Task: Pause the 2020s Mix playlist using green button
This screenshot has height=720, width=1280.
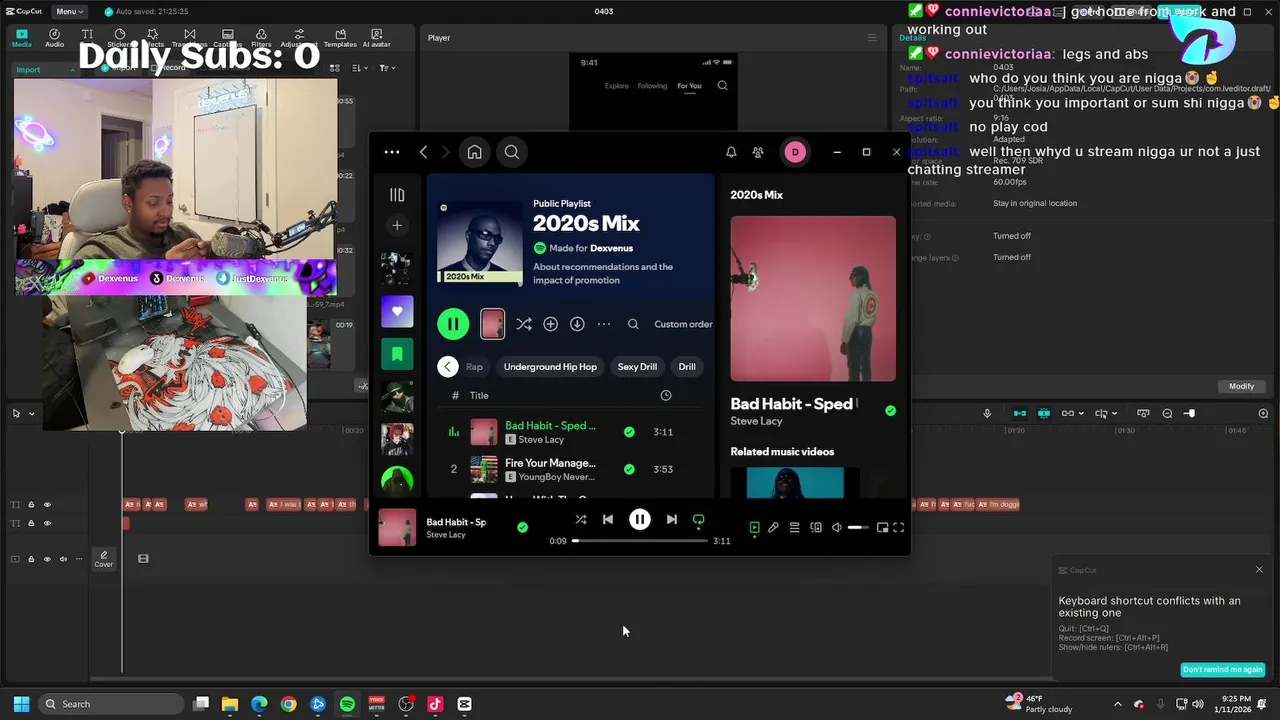Action: point(453,324)
